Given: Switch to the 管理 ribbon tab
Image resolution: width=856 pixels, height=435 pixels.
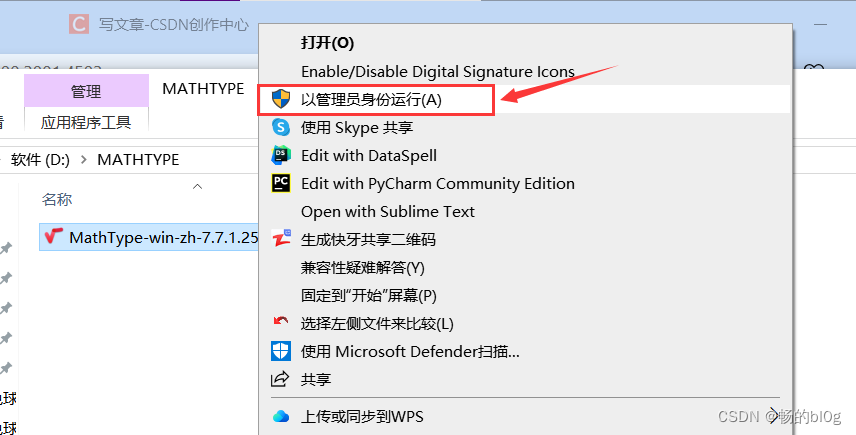Looking at the screenshot, I should (x=86, y=91).
